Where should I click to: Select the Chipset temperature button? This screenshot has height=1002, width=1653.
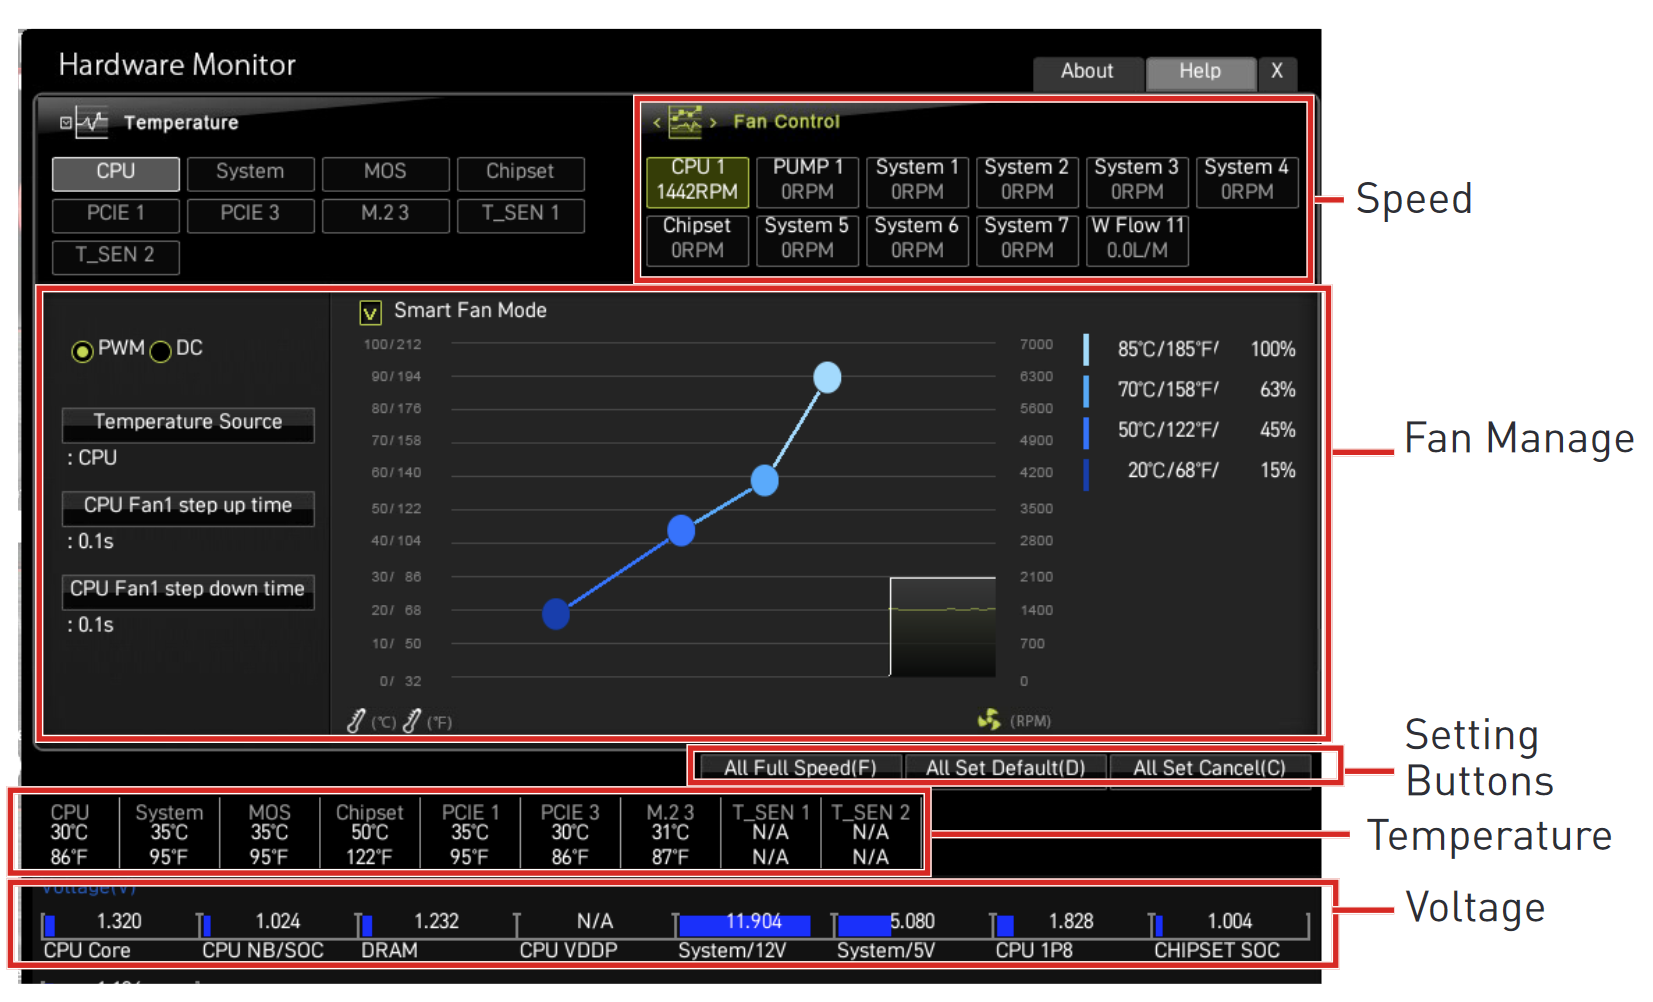point(520,173)
